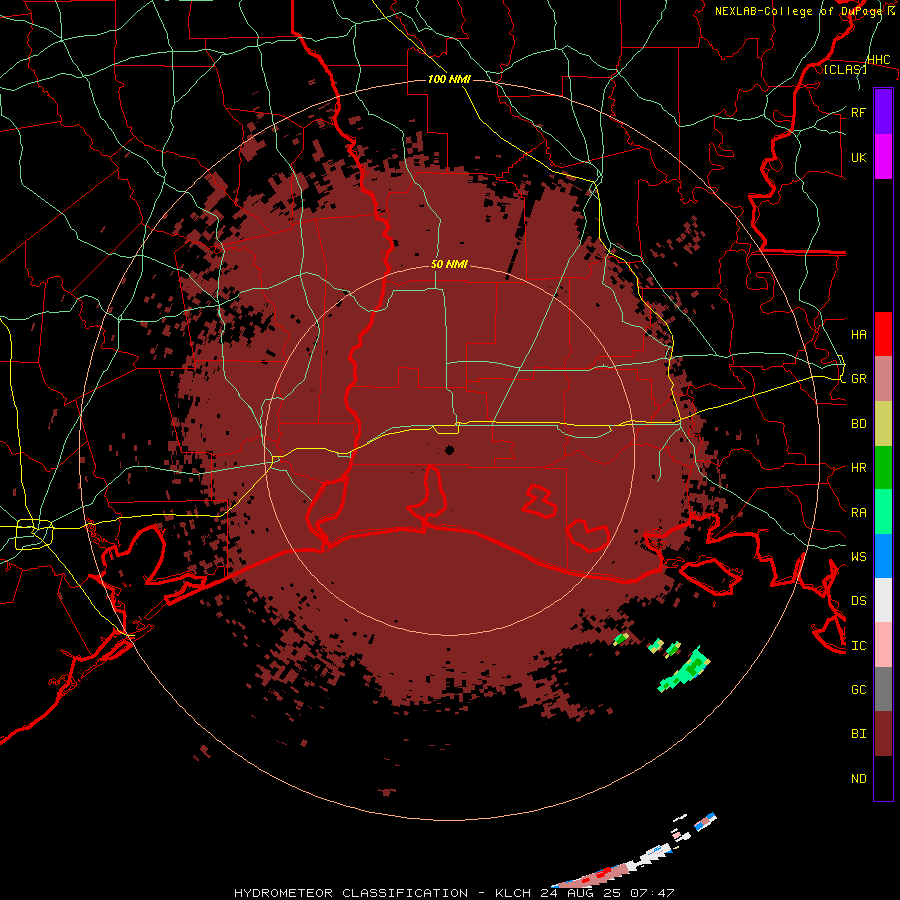Viewport: 900px width, 900px height.
Task: Click the 'HYDROMETEOR CLASSIFICATION' title text
Action: pyautogui.click(x=351, y=893)
